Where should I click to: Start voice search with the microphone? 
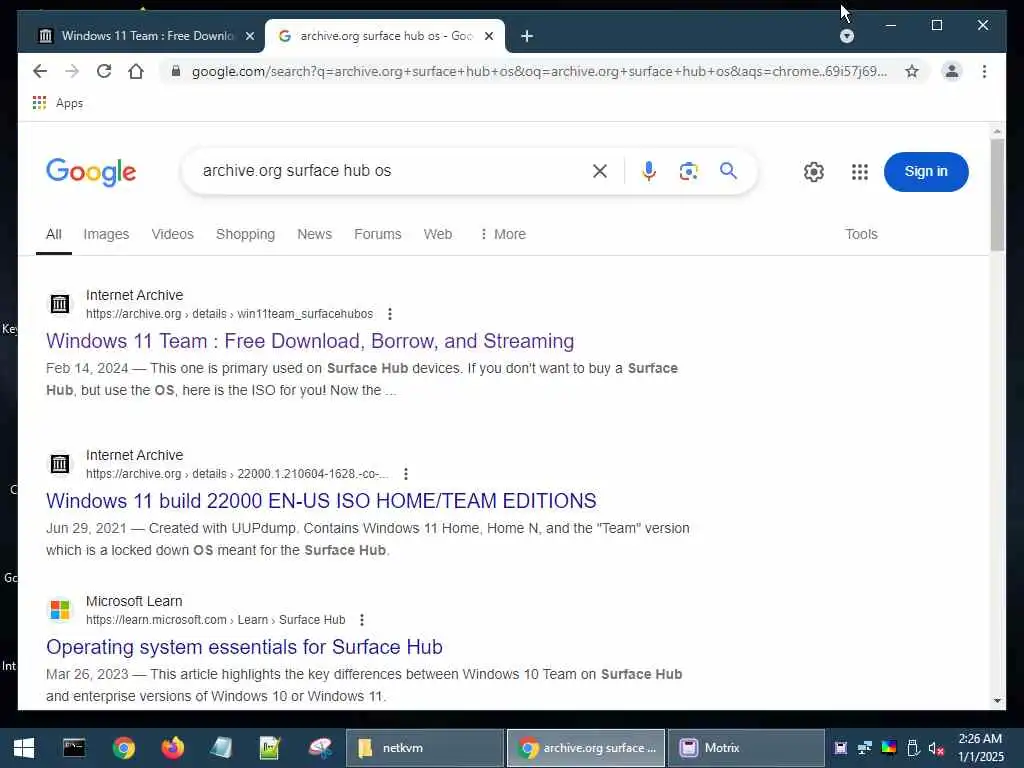pyautogui.click(x=648, y=171)
